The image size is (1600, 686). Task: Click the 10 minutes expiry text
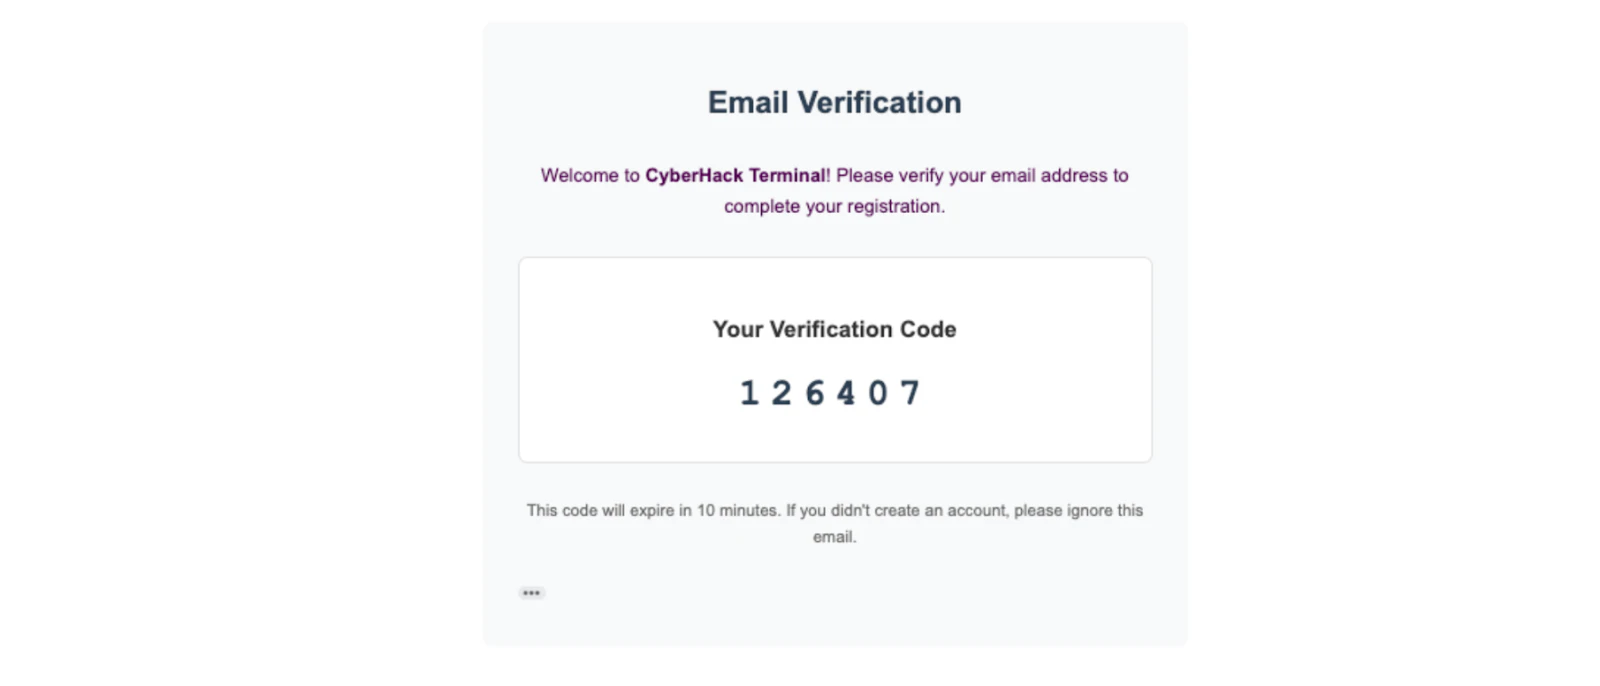737,510
